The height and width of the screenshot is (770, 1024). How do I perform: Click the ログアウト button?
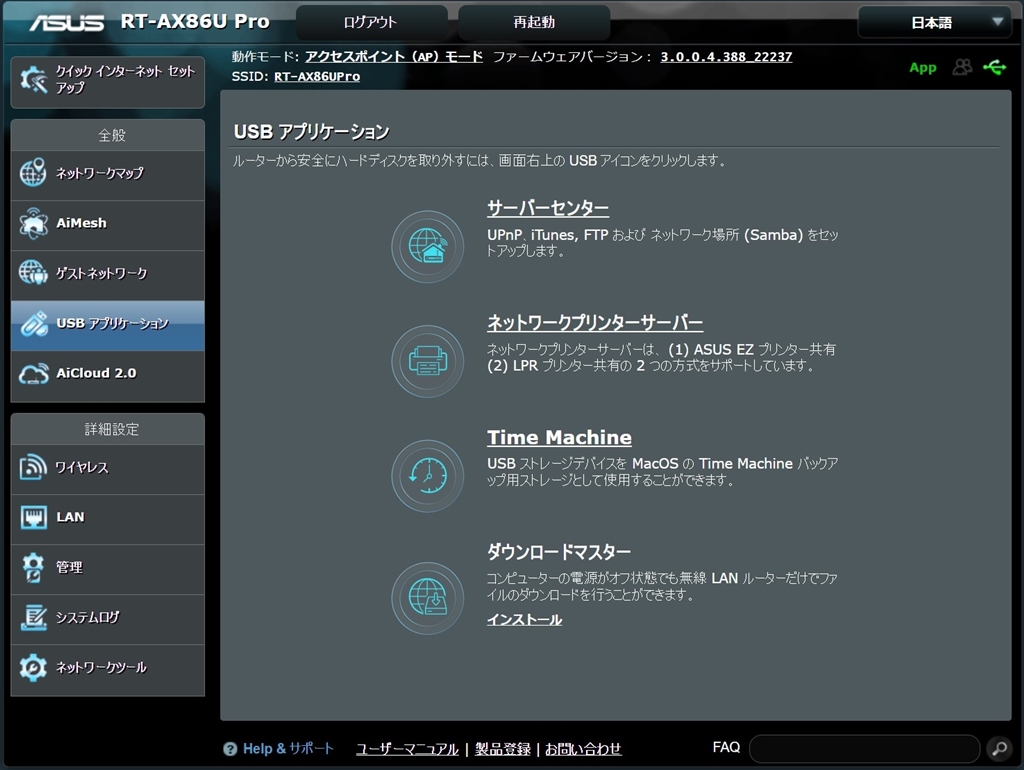click(371, 22)
